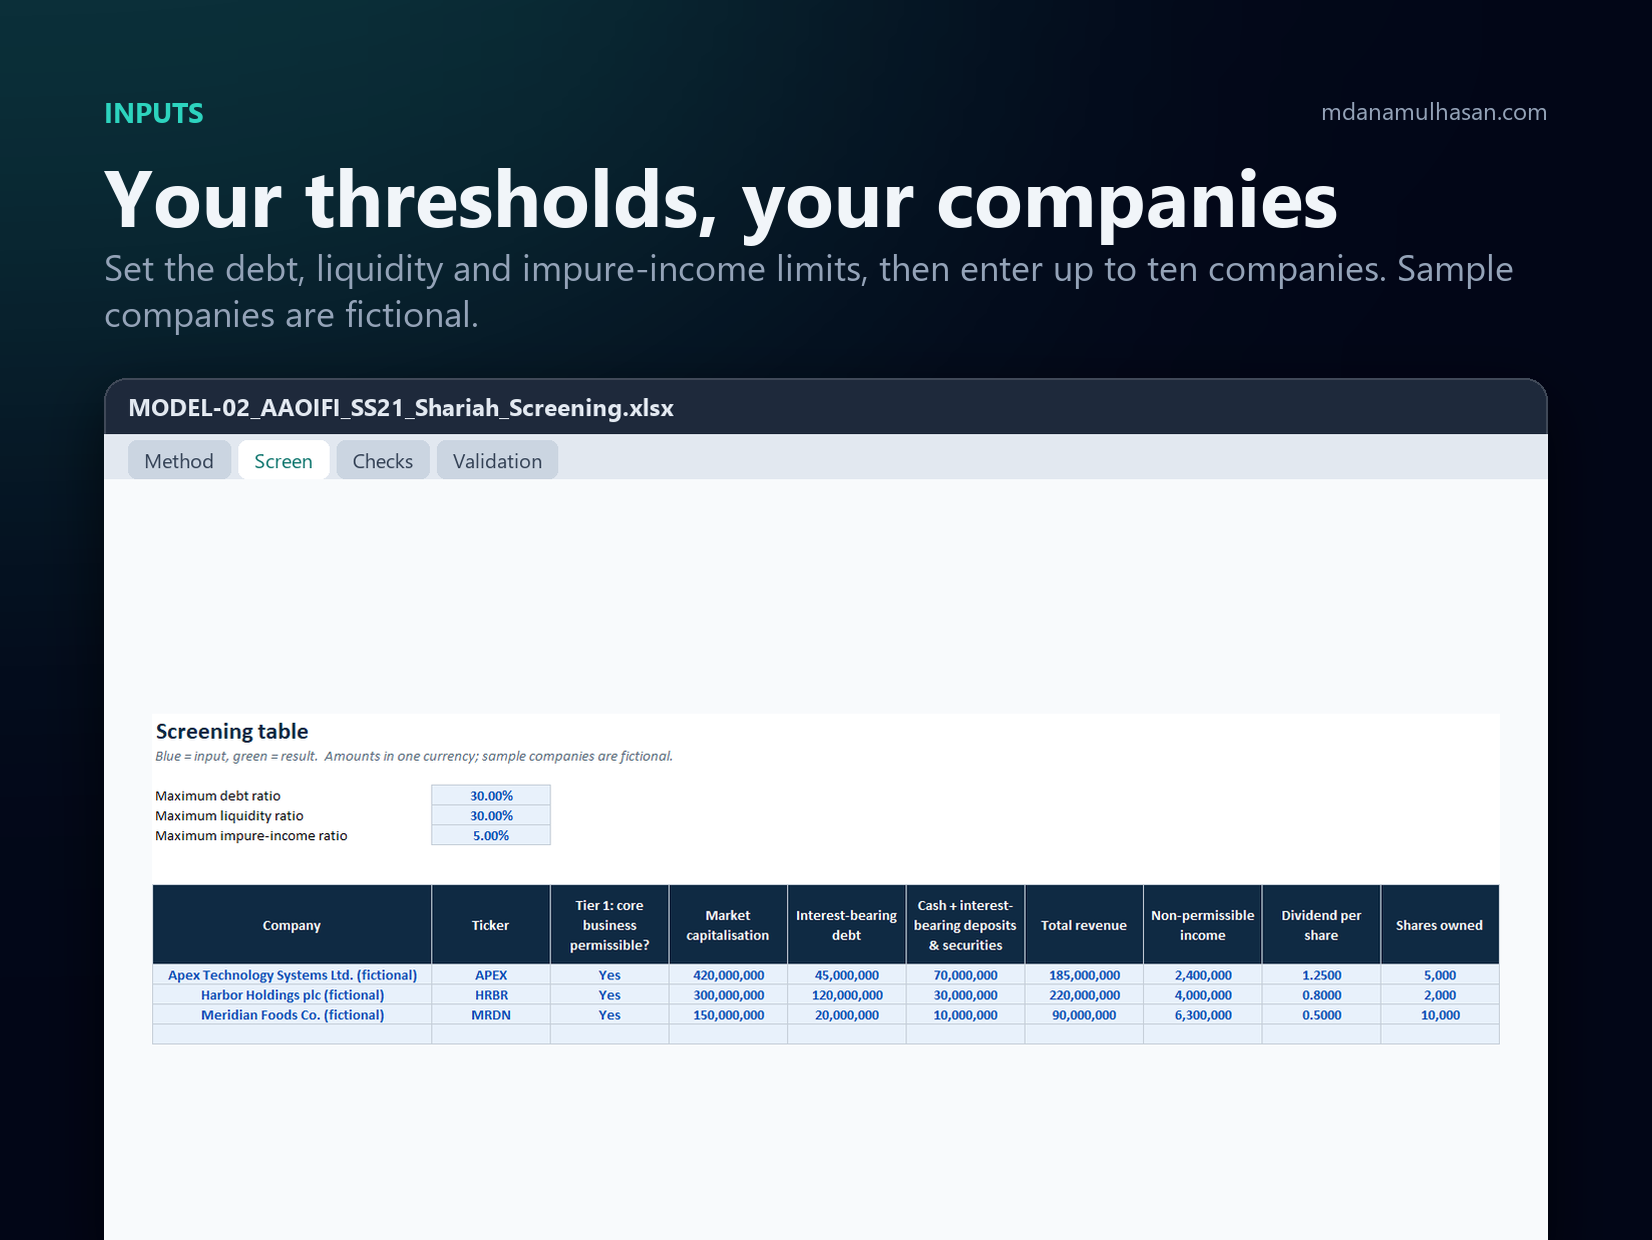Click cash value 10,000,000
The width and height of the screenshot is (1652, 1240).
(966, 1015)
